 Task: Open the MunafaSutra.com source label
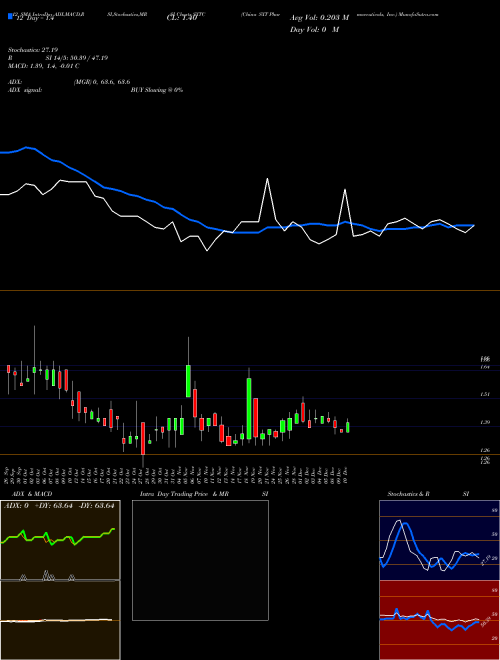click(419, 14)
